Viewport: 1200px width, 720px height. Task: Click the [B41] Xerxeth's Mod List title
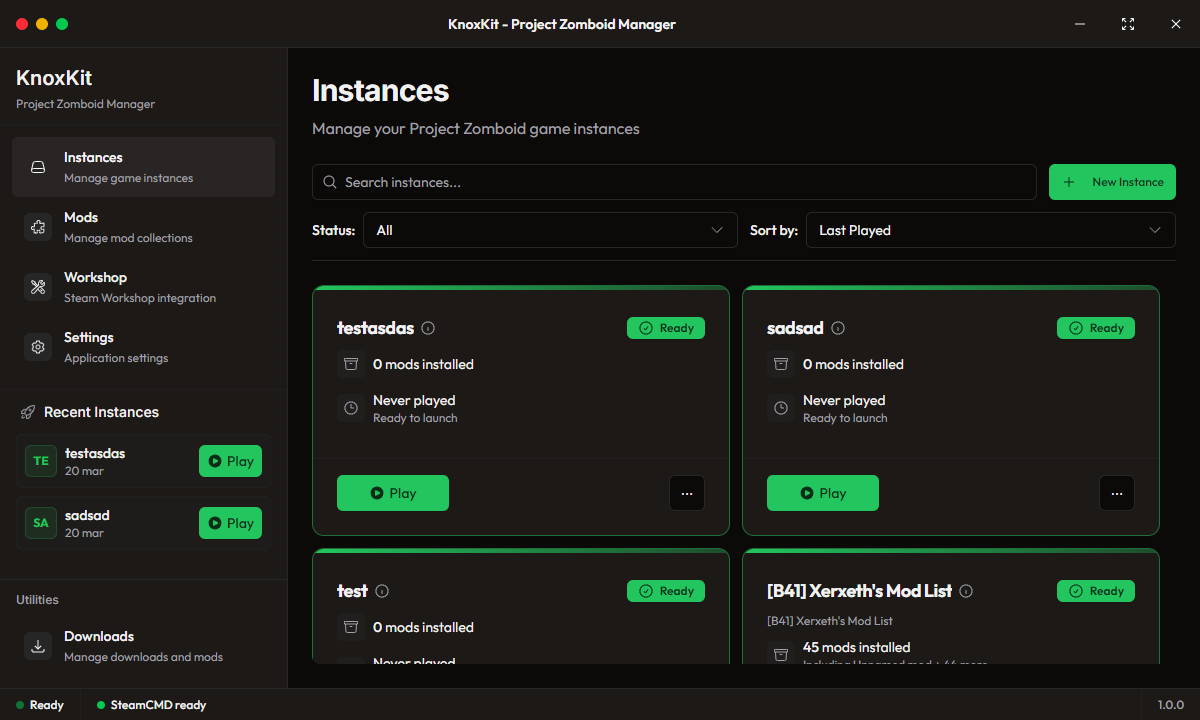[x=859, y=591]
